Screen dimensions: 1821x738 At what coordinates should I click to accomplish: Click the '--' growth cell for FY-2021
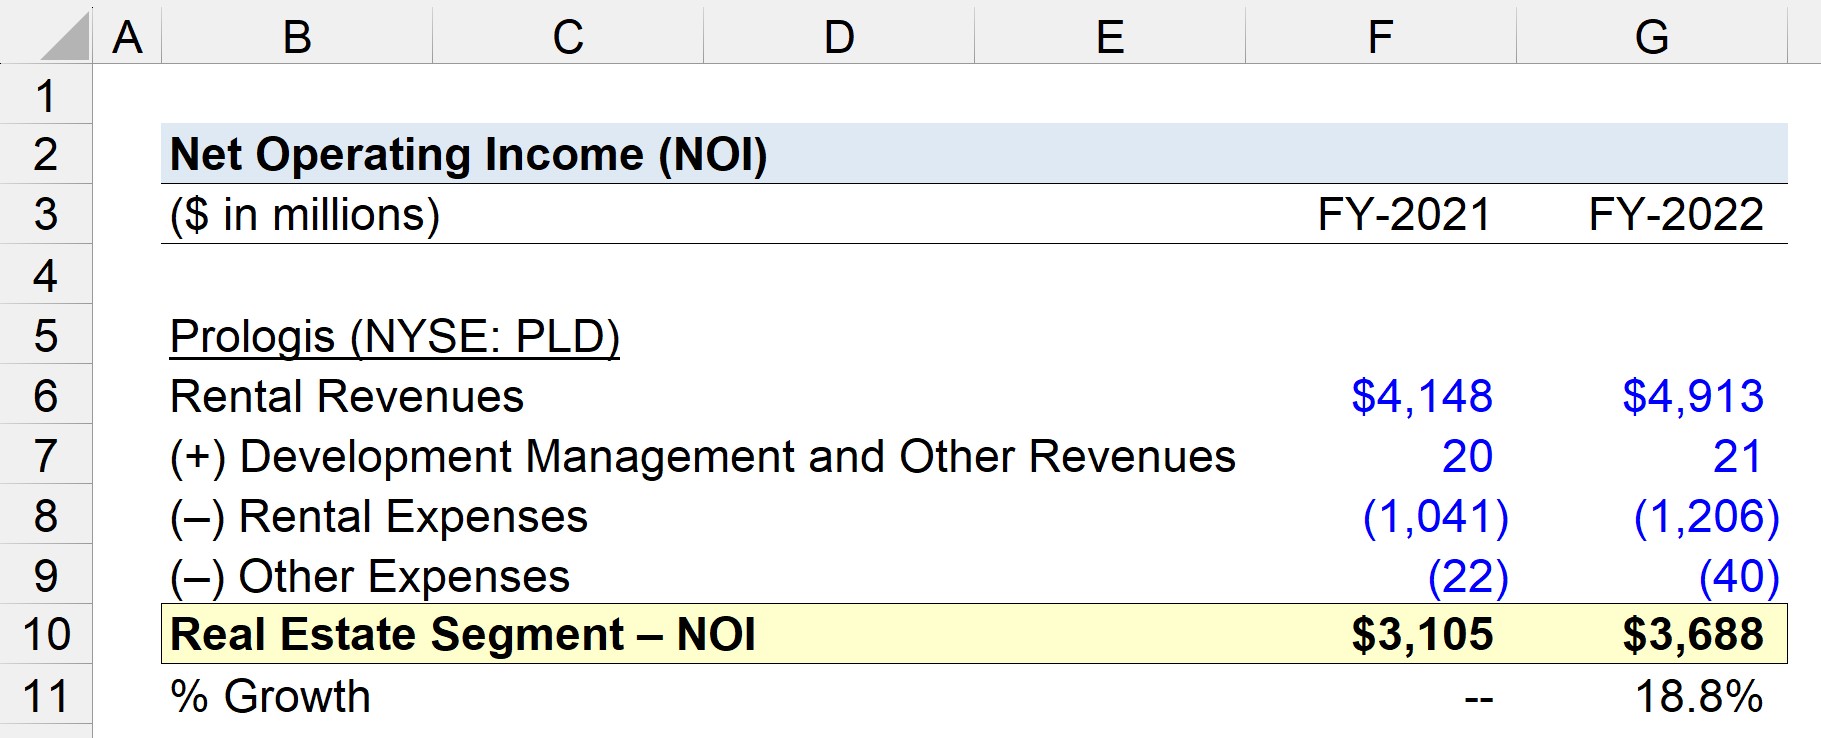[x=1479, y=698]
